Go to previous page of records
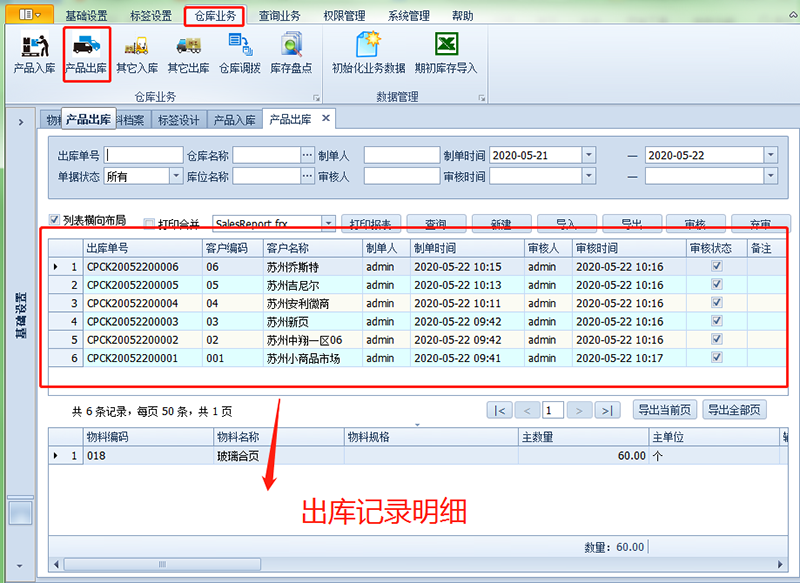Image resolution: width=800 pixels, height=583 pixels. (527, 410)
